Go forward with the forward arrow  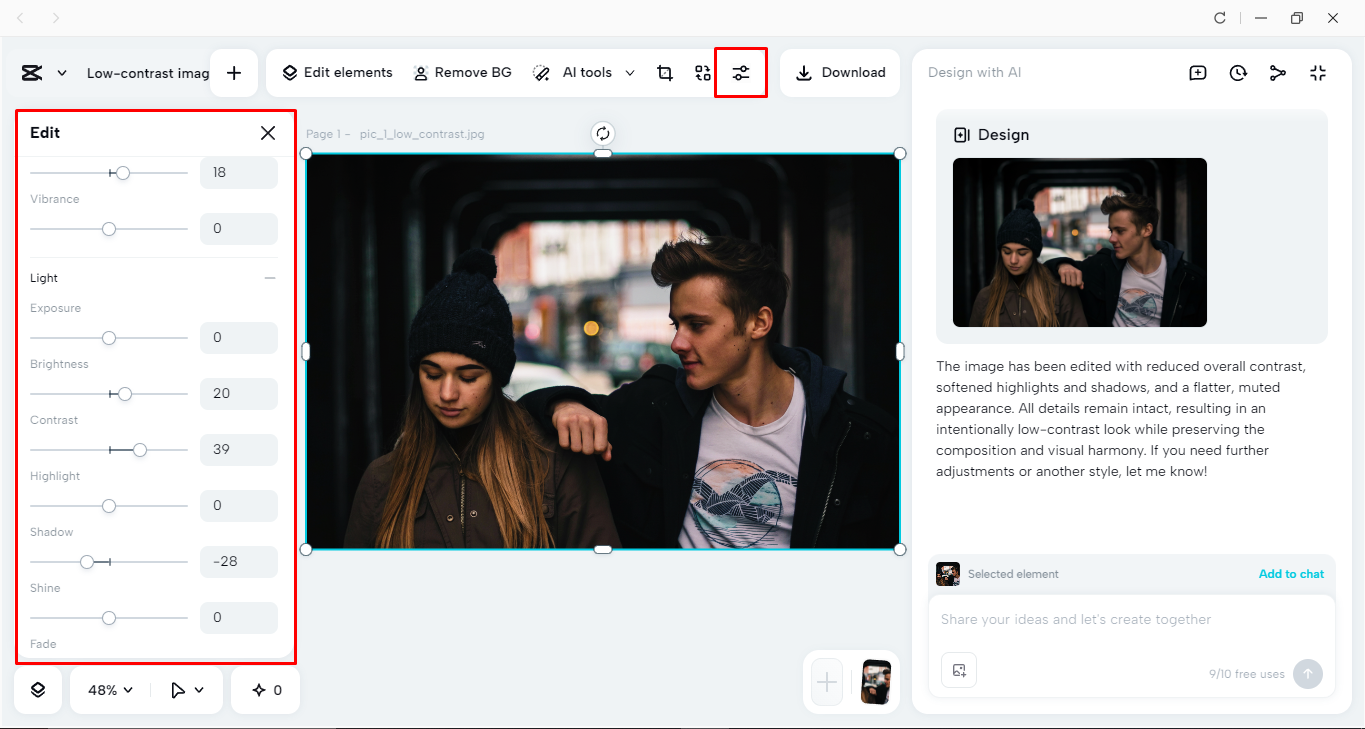[x=56, y=18]
